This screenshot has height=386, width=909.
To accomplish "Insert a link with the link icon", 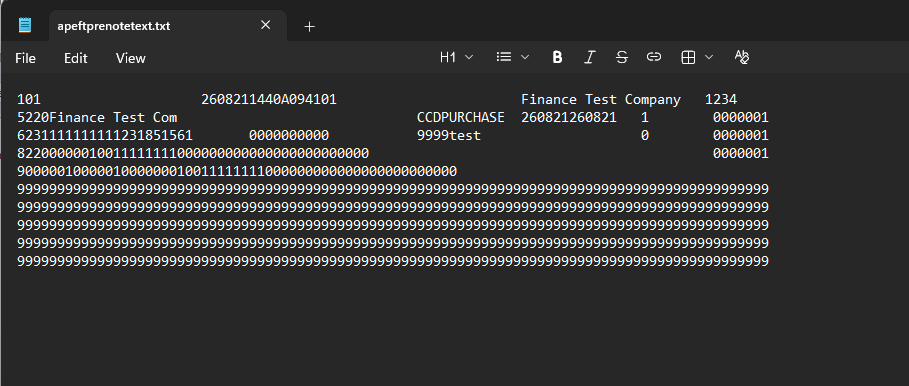I will [x=654, y=57].
